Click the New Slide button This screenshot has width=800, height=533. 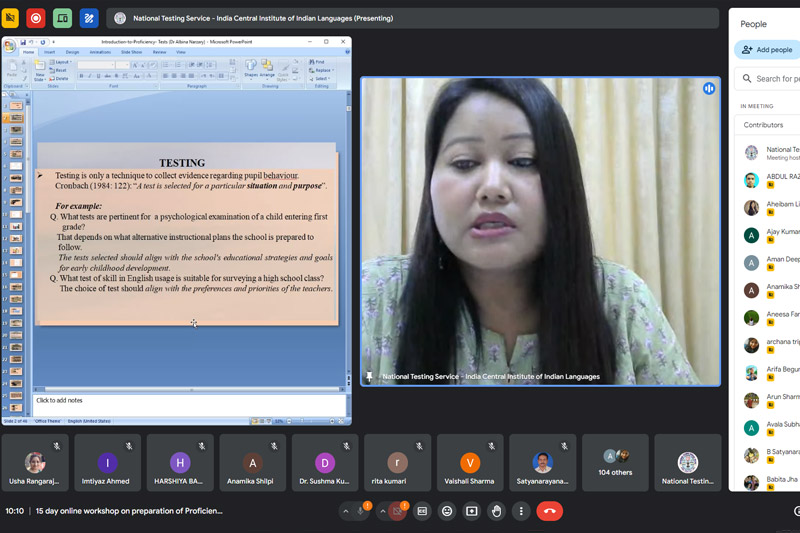(40, 70)
